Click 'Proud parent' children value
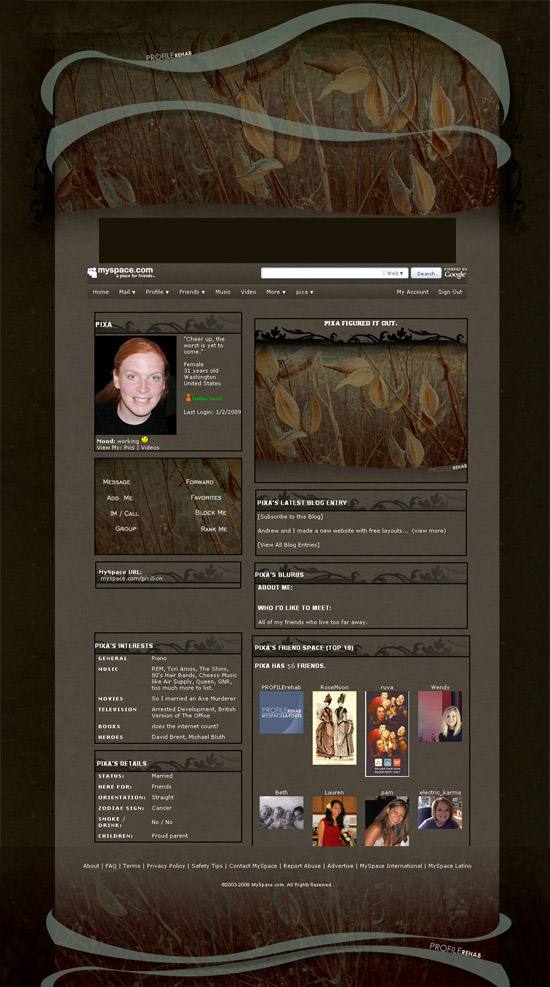Image resolution: width=550 pixels, height=987 pixels. [x=170, y=836]
